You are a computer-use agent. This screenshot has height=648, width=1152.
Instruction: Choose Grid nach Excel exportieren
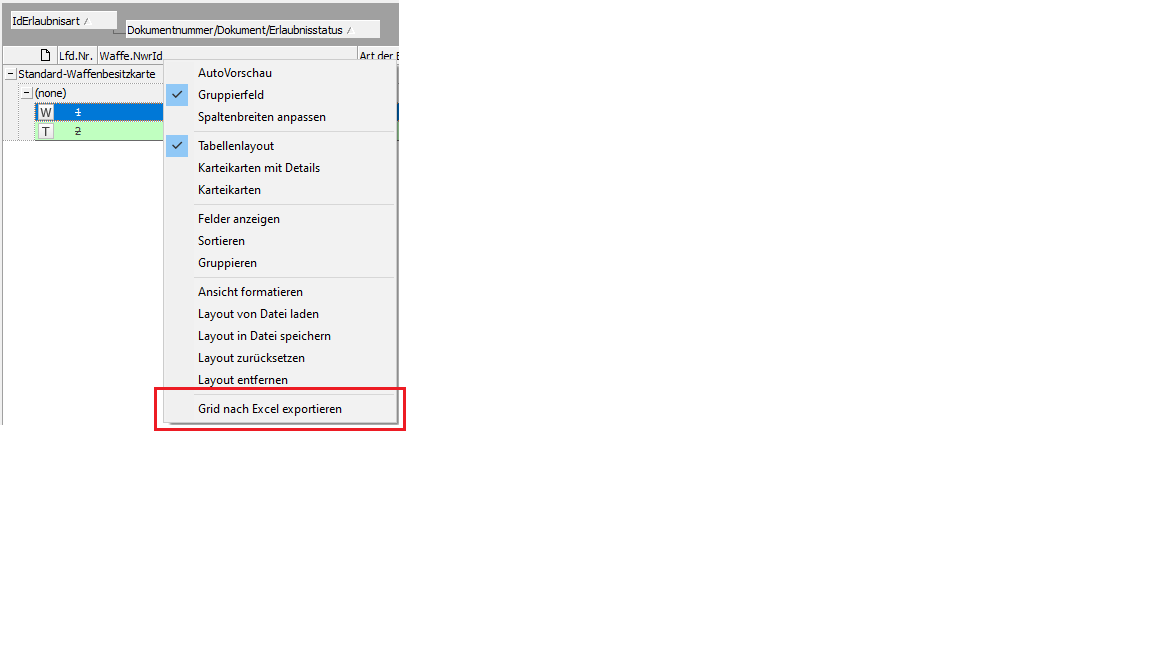click(269, 409)
